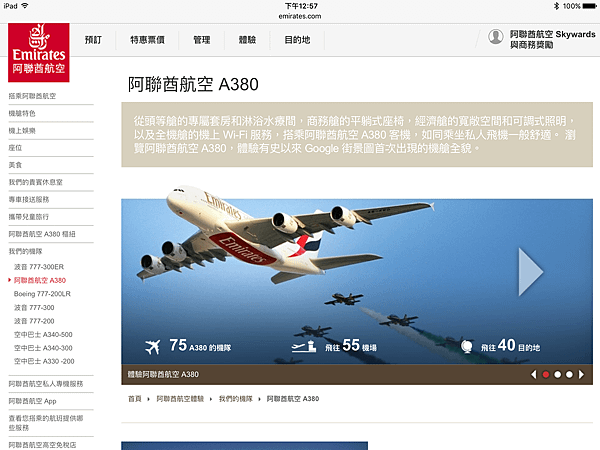Go to 首頁 in breadcrumb
The height and width of the screenshot is (450, 600).
(135, 399)
